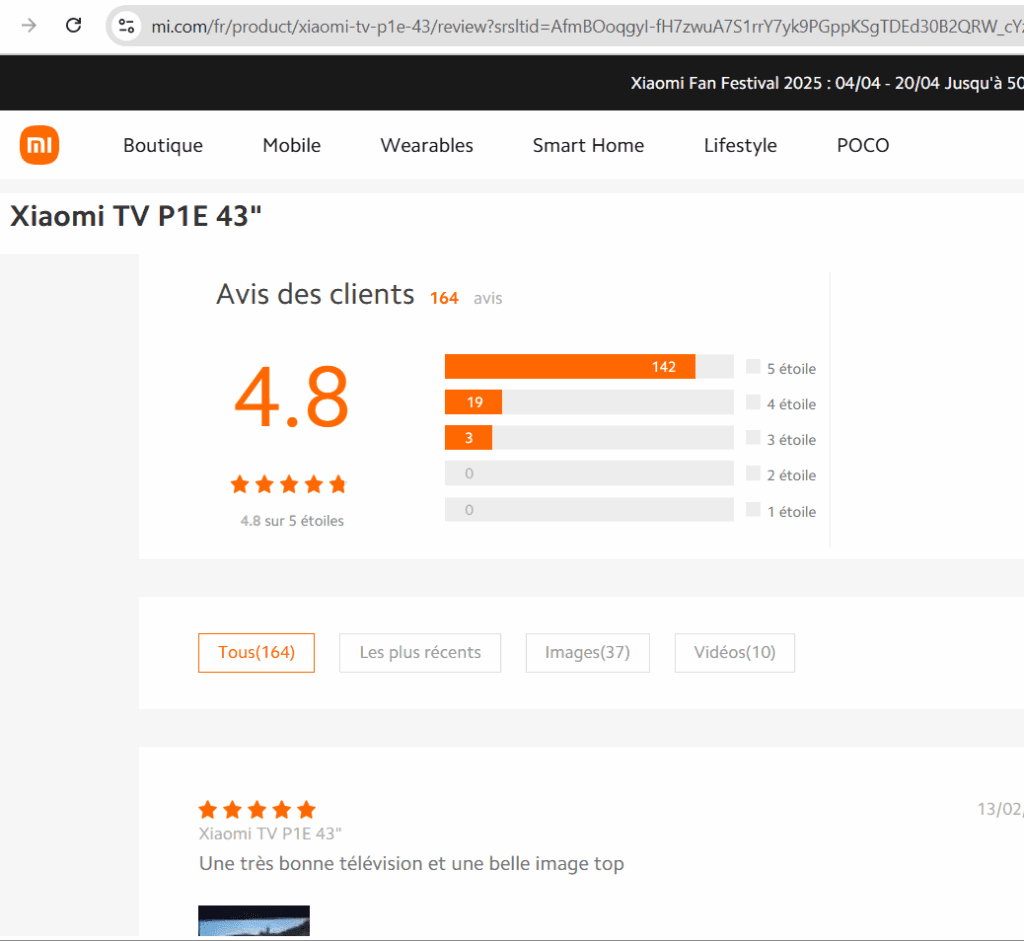1024x941 pixels.
Task: Tick the 4 étoile filter checkbox
Action: pyautogui.click(x=753, y=402)
